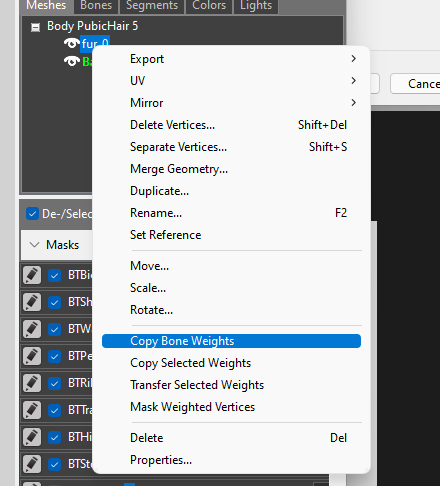Click edit pencil icon for BTBi slider
The width and height of the screenshot is (440, 486).
32,275
